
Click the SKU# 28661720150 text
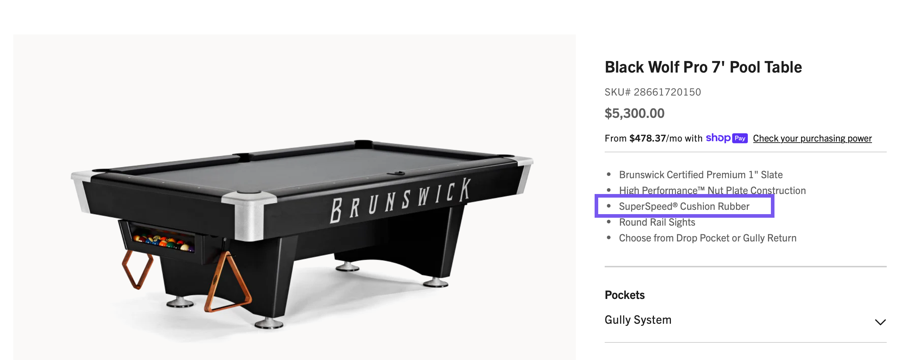pyautogui.click(x=653, y=92)
